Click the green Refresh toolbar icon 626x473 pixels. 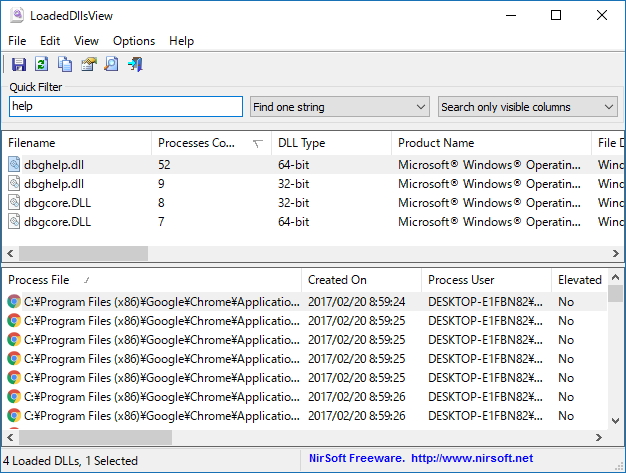pyautogui.click(x=42, y=65)
